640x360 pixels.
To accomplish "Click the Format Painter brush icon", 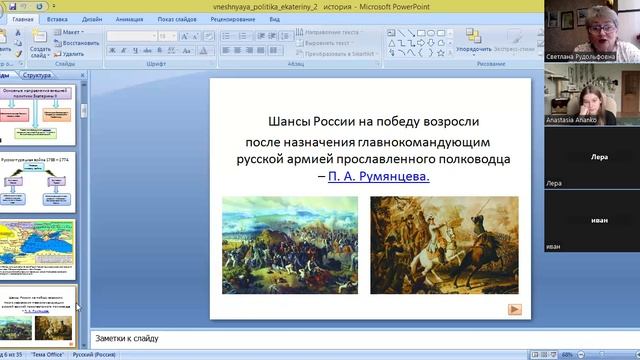I will tap(18, 53).
